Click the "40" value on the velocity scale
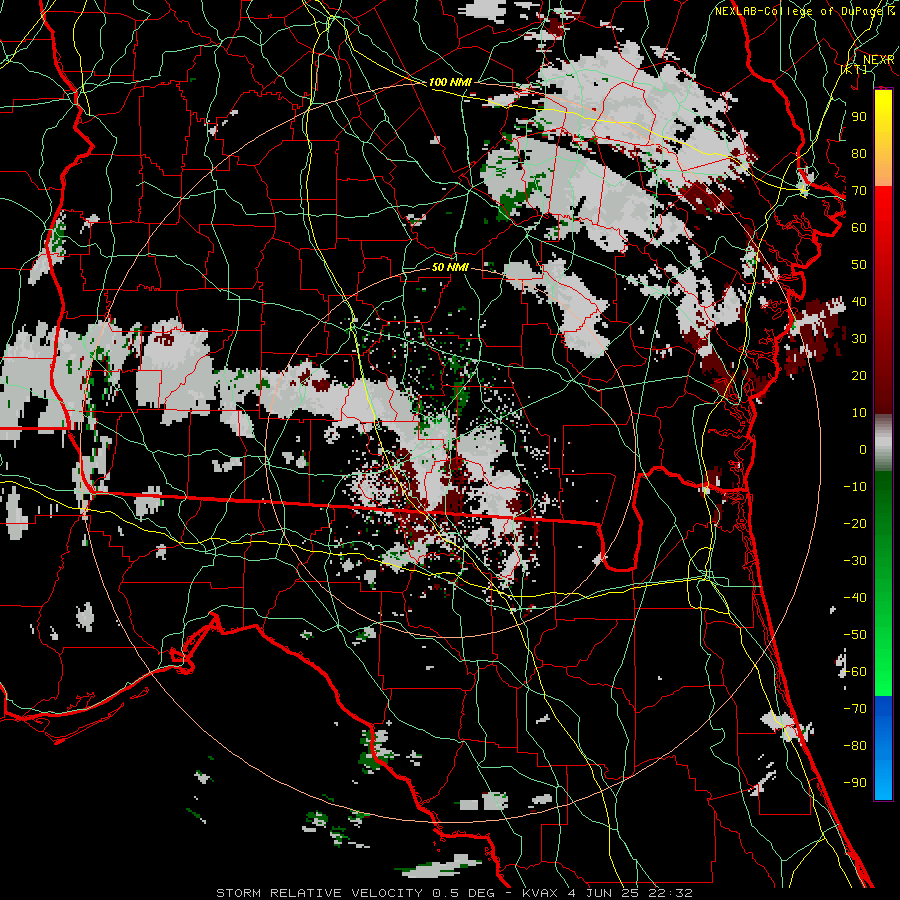 (859, 301)
